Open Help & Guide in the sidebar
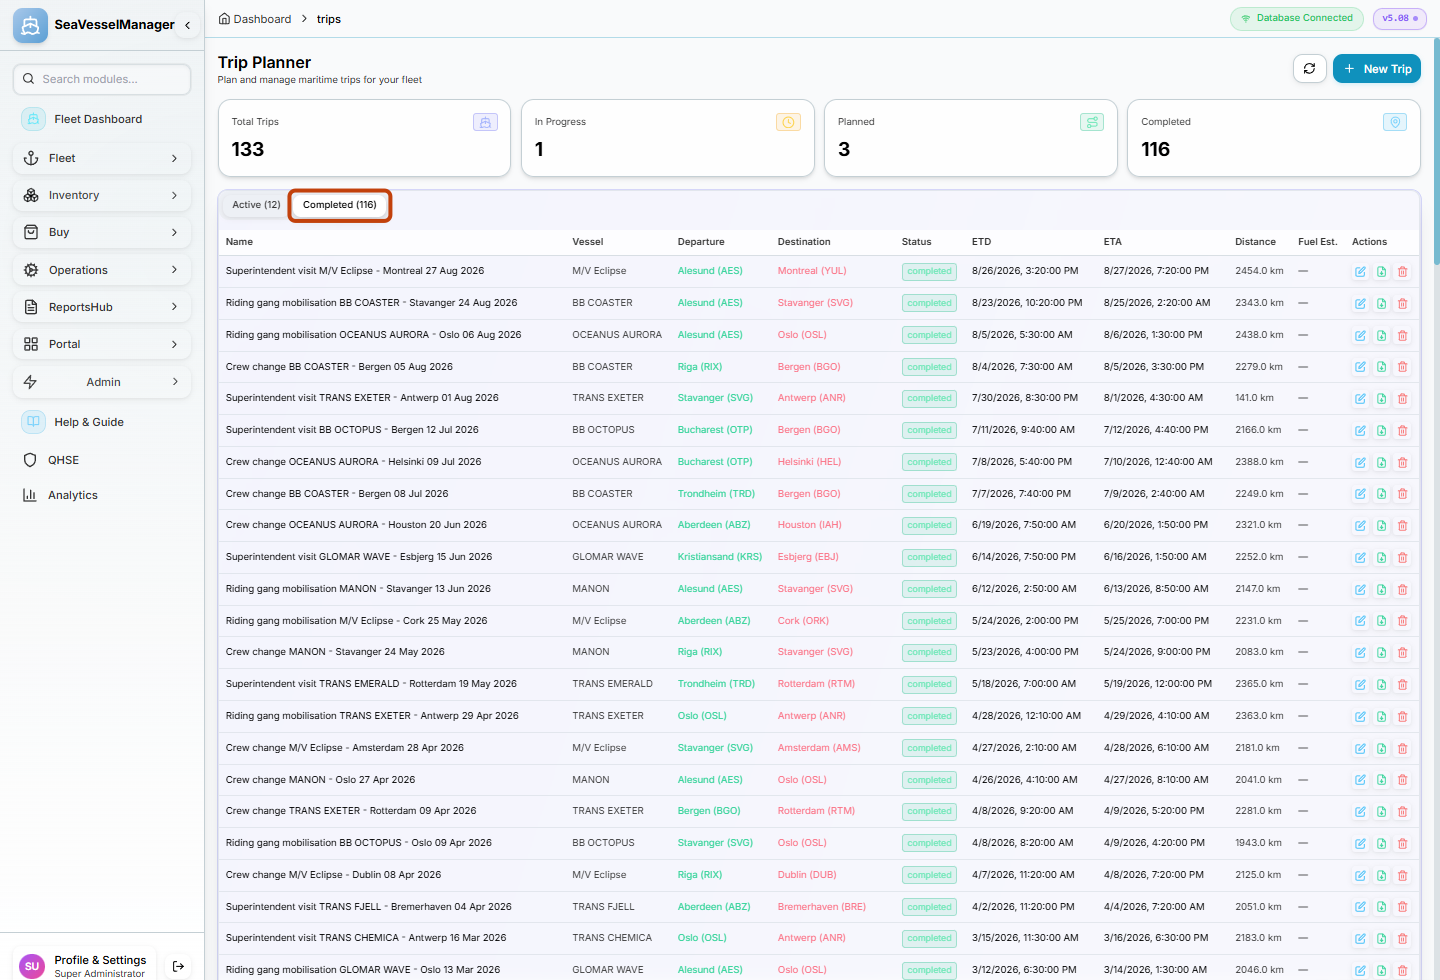This screenshot has height=980, width=1440. point(102,422)
